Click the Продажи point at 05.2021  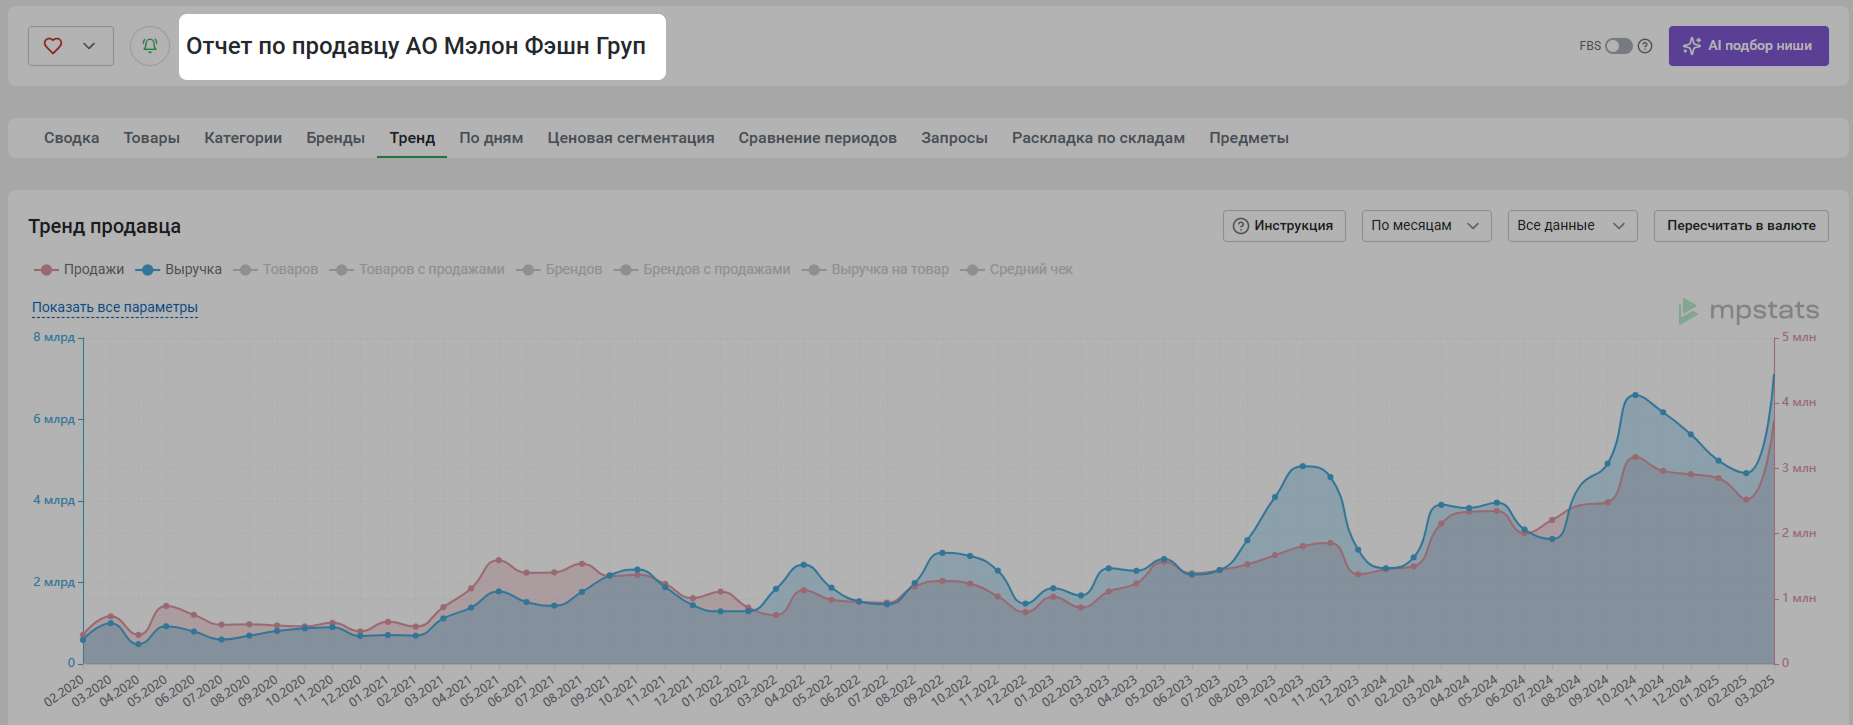(x=498, y=560)
